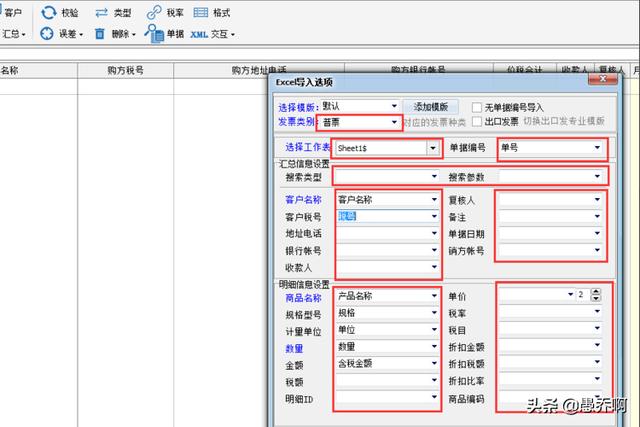Click the 类型 type swap icon
The height and width of the screenshot is (427, 640).
coord(101,12)
